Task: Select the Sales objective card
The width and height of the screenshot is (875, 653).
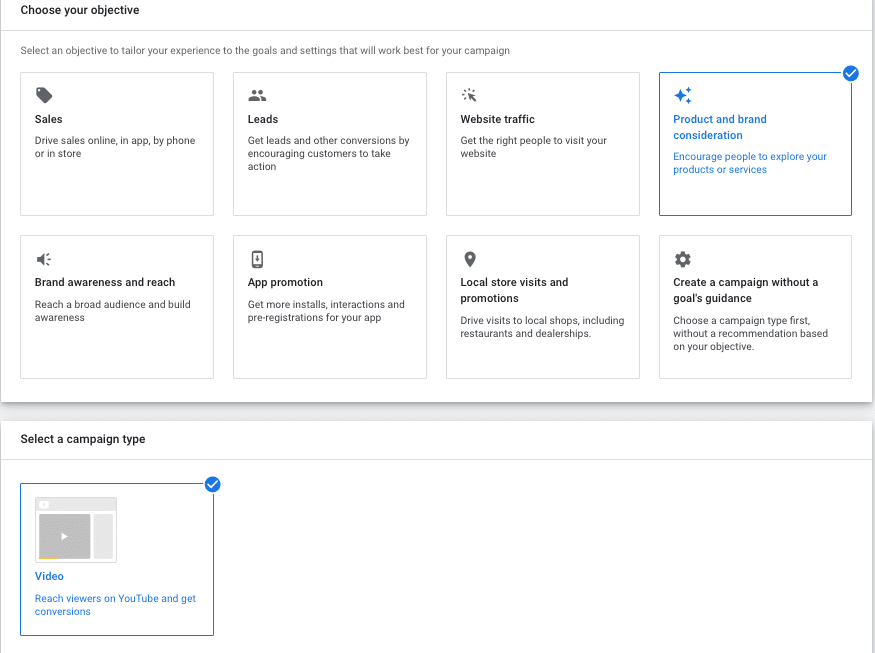Action: click(116, 143)
